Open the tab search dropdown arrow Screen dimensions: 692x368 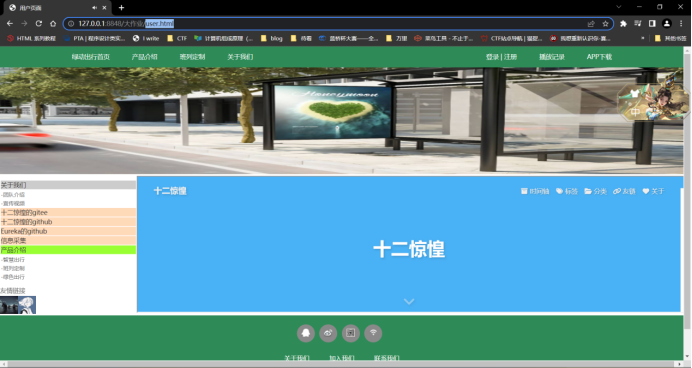[x=618, y=7]
